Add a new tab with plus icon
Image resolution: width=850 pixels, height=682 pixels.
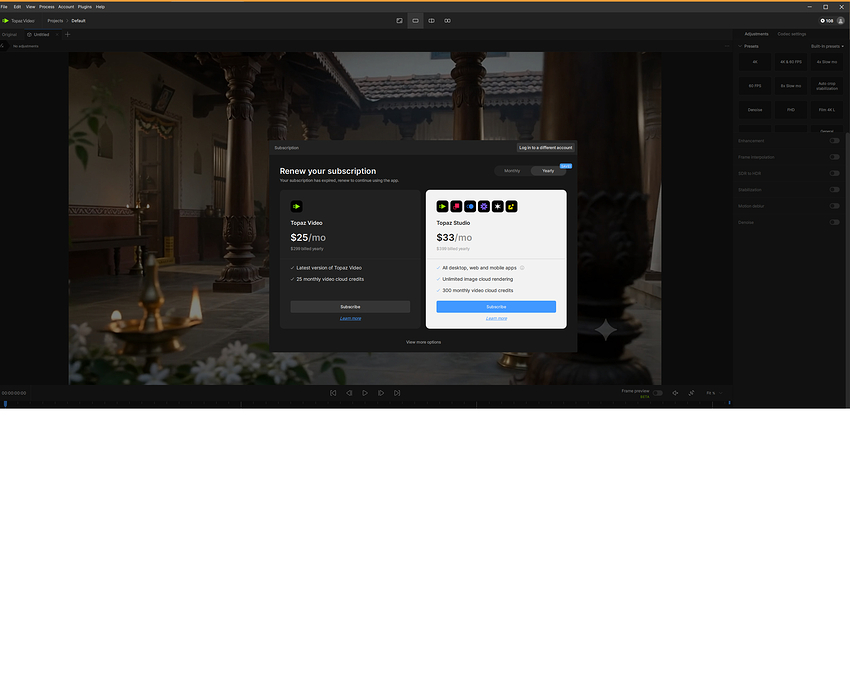click(x=67, y=34)
